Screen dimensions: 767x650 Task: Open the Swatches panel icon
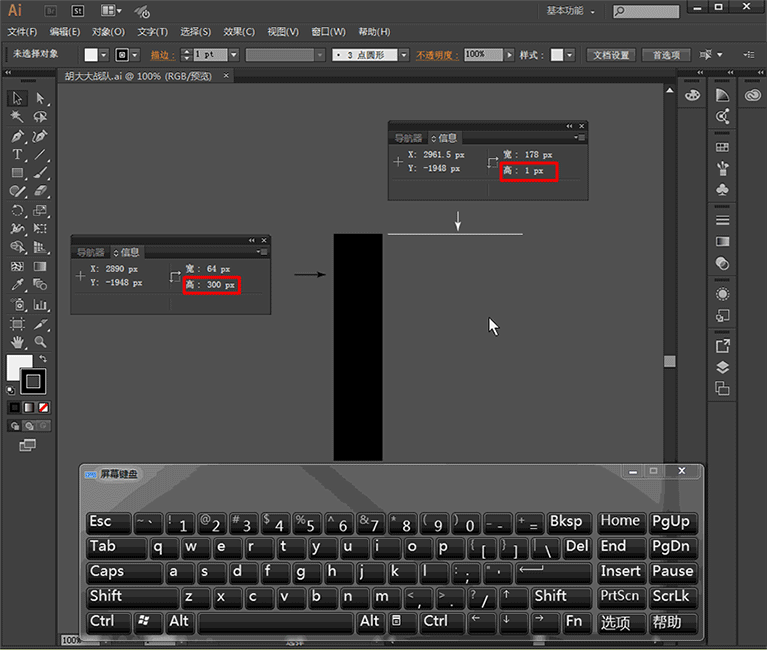pyautogui.click(x=722, y=147)
